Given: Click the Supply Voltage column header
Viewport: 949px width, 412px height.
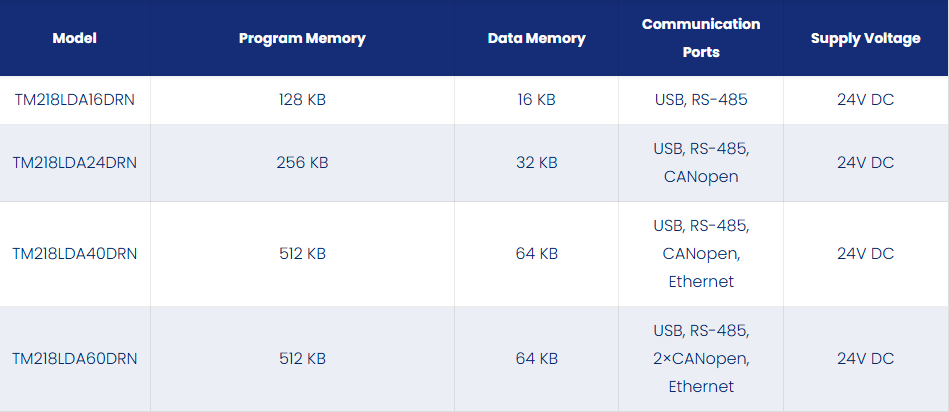Looking at the screenshot, I should pyautogui.click(x=865, y=38).
